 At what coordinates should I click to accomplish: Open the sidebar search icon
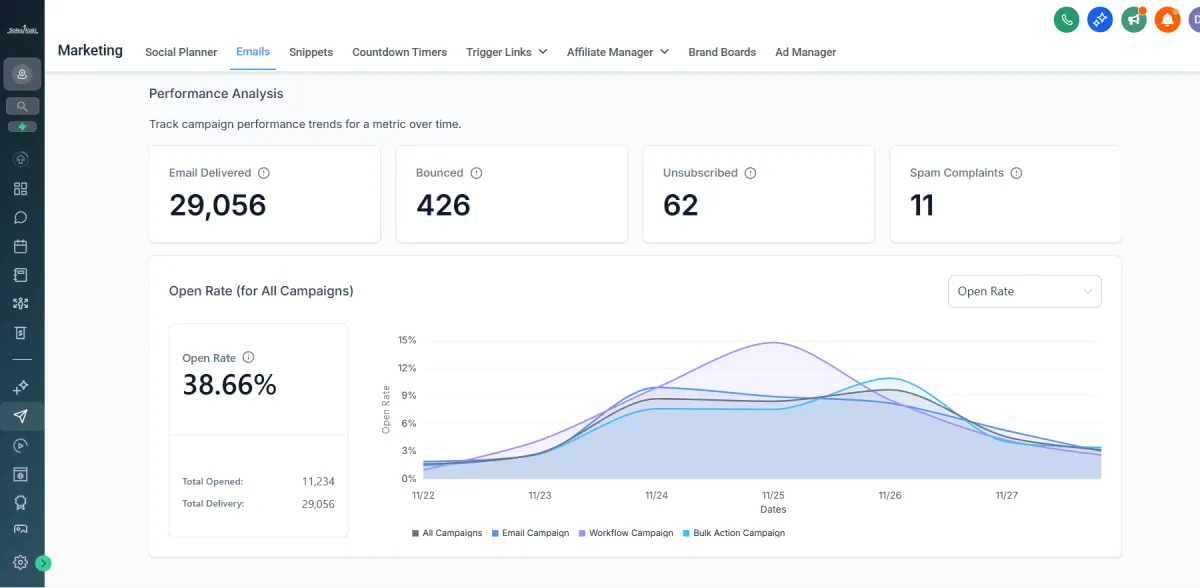[x=22, y=105]
